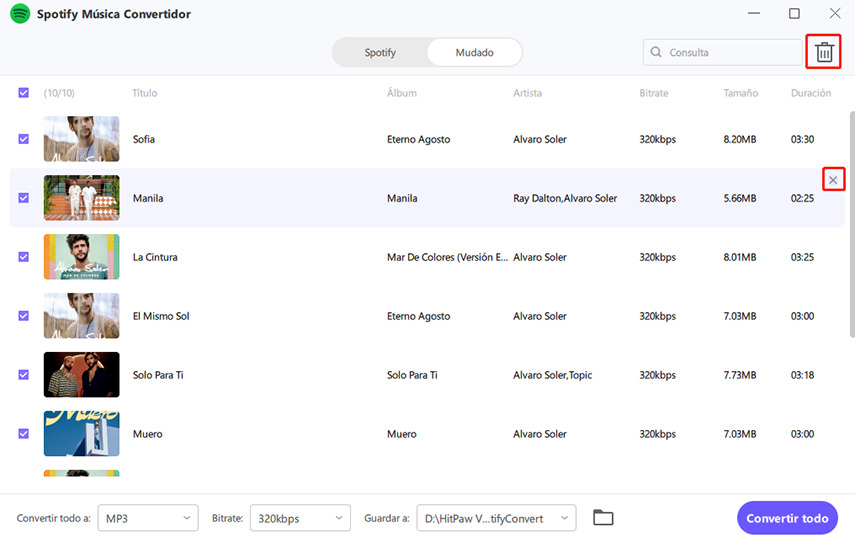
Task: Uncheck the Solo Para Ti checkbox
Action: [x=23, y=374]
